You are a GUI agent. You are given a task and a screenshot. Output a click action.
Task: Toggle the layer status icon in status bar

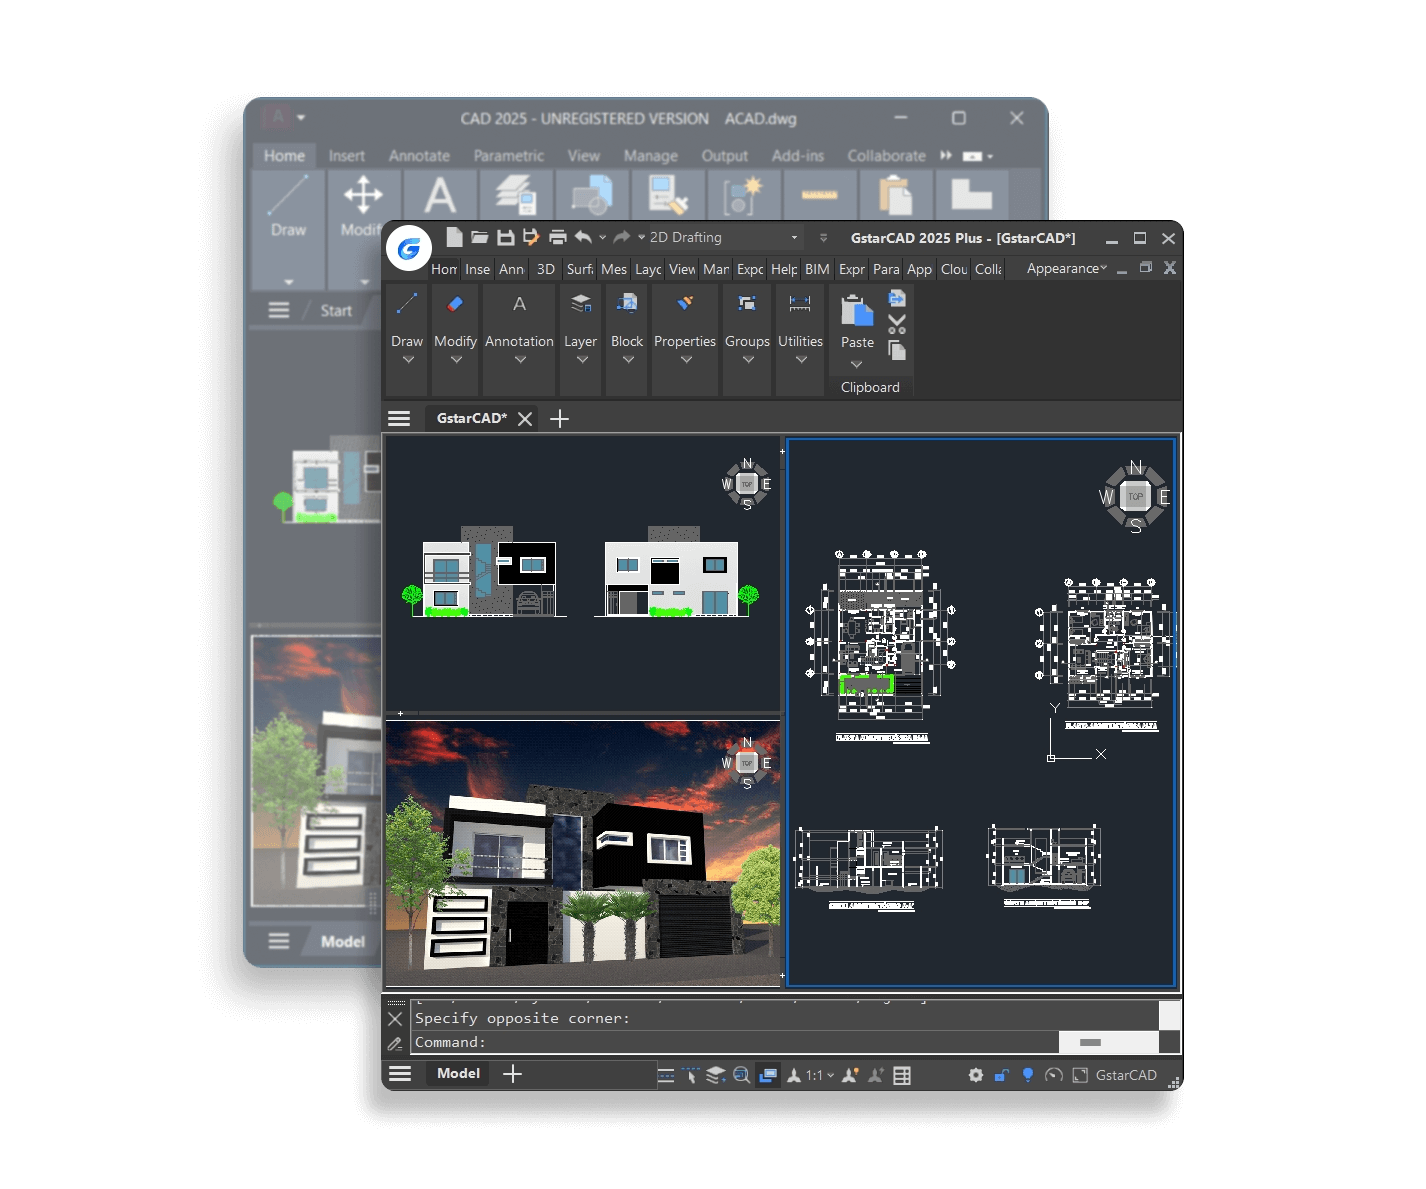pyautogui.click(x=716, y=1075)
